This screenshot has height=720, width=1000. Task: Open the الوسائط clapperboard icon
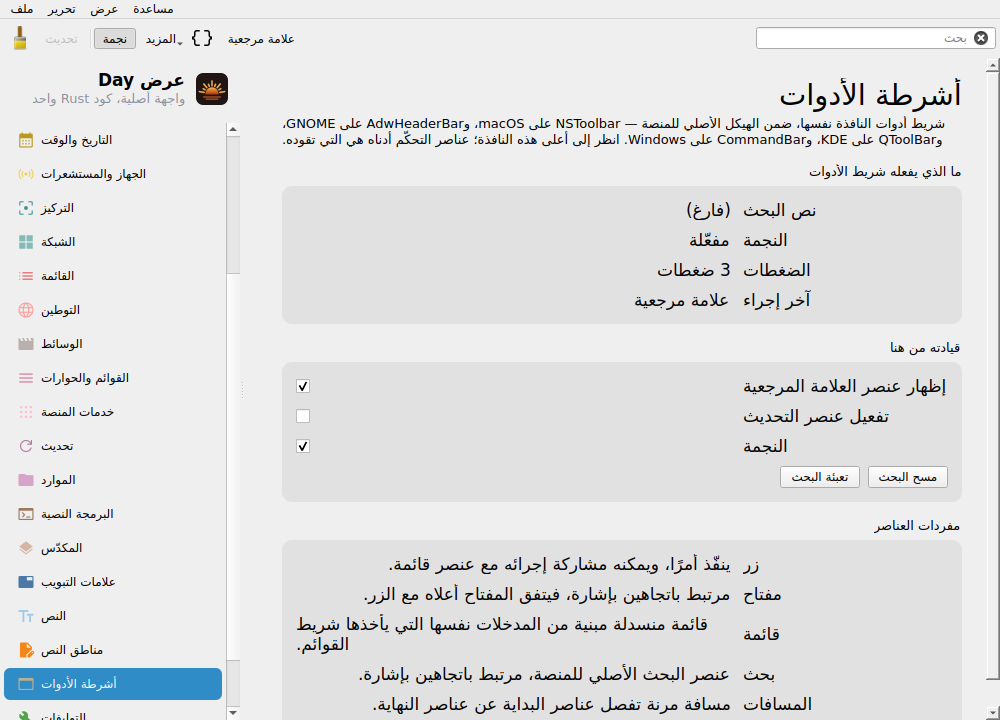click(26, 344)
